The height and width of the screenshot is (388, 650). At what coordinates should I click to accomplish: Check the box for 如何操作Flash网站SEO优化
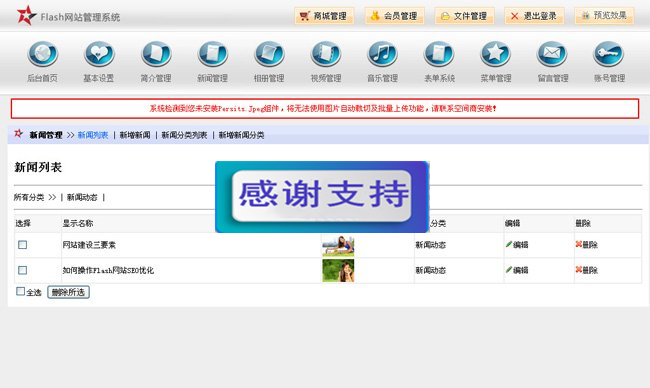[x=22, y=270]
